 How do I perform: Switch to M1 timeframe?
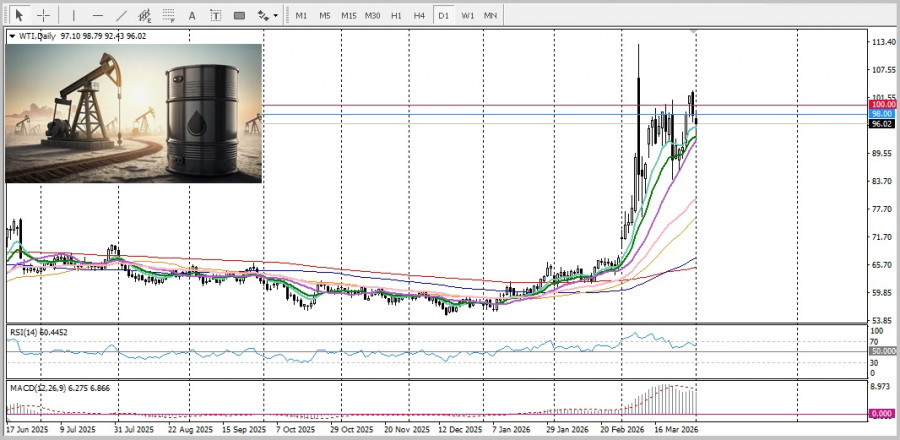tap(301, 16)
